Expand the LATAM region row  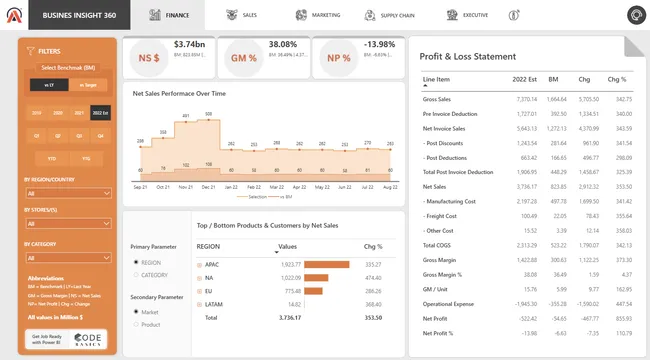point(199,304)
